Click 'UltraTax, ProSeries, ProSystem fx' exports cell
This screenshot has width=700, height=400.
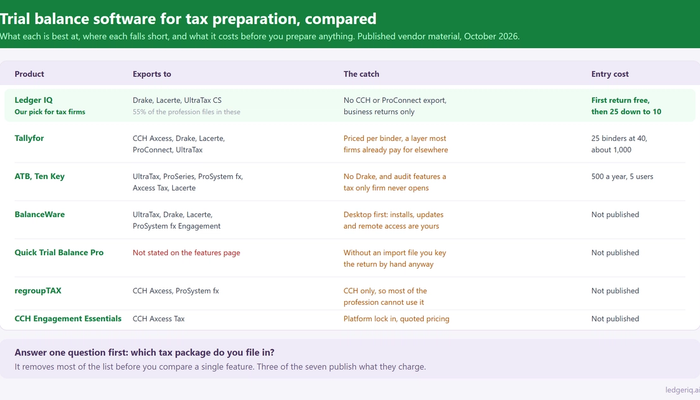click(x=188, y=182)
